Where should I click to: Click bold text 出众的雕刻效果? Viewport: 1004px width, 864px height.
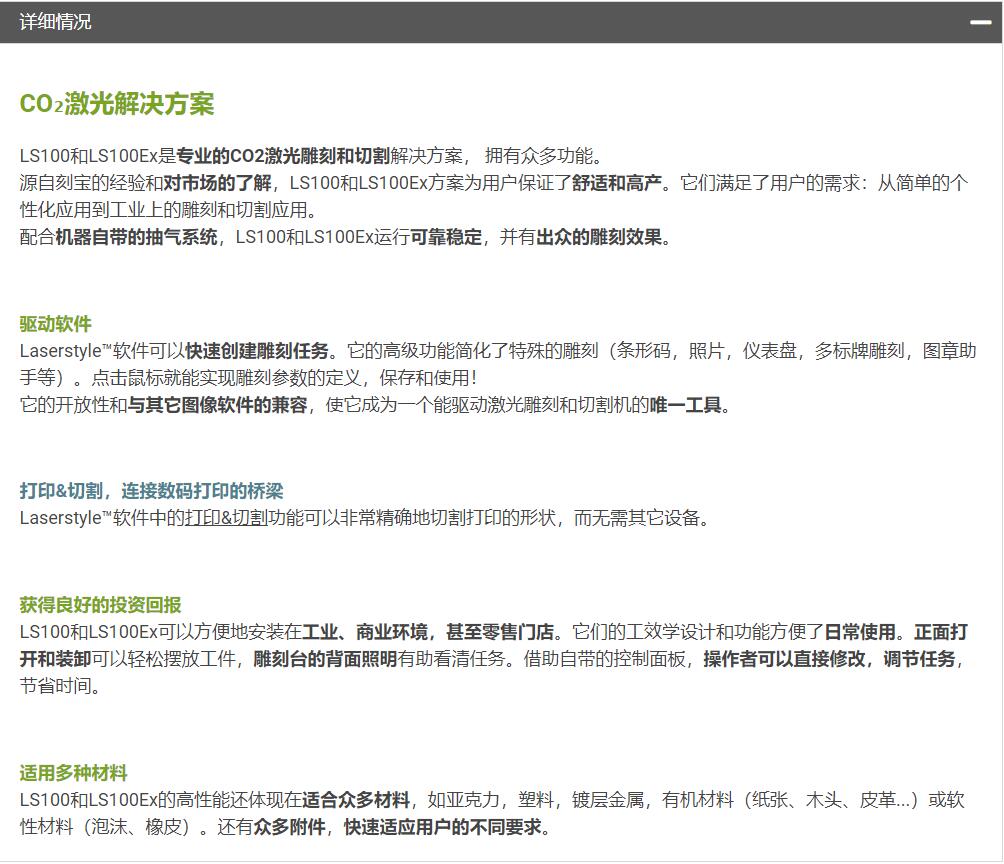[599, 237]
